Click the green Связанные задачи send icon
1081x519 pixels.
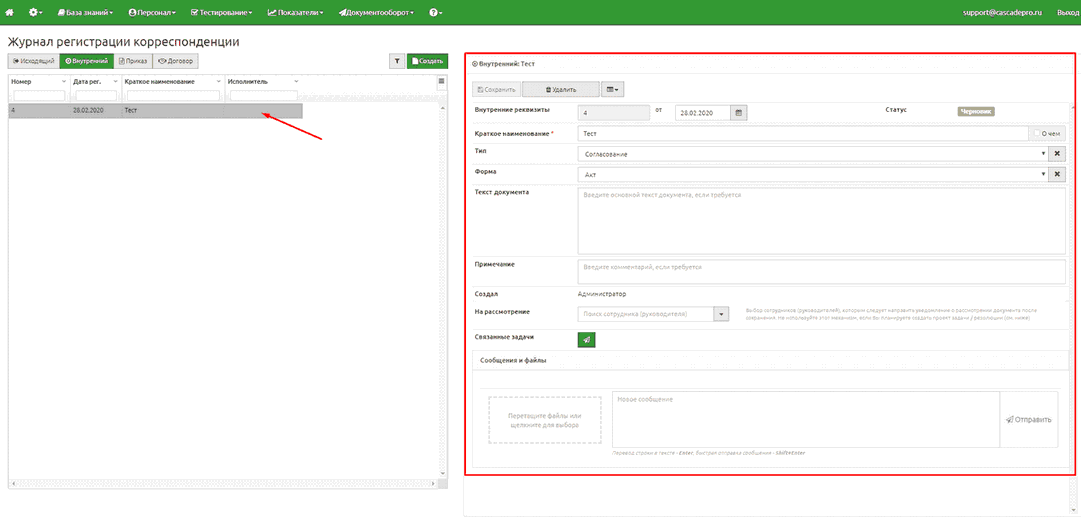pos(586,339)
